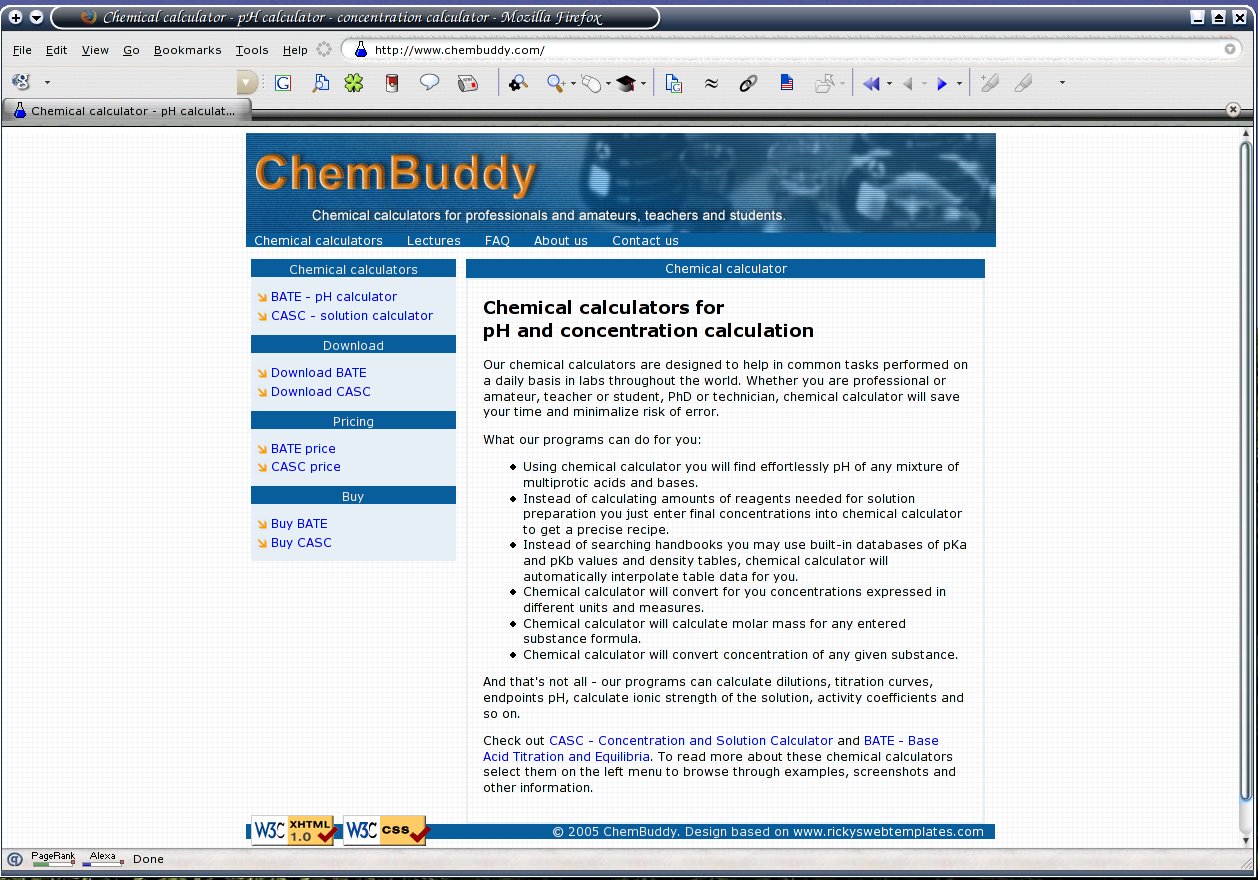Click the newspaper toolbar icon
The image size is (1258, 880).
point(467,83)
